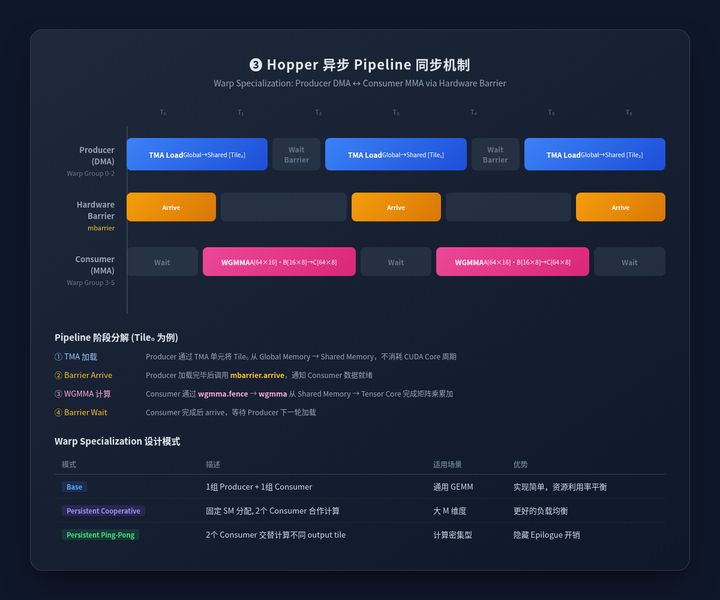Click the "优势" table column header
Image resolution: width=720 pixels, height=600 pixels.
(520, 465)
